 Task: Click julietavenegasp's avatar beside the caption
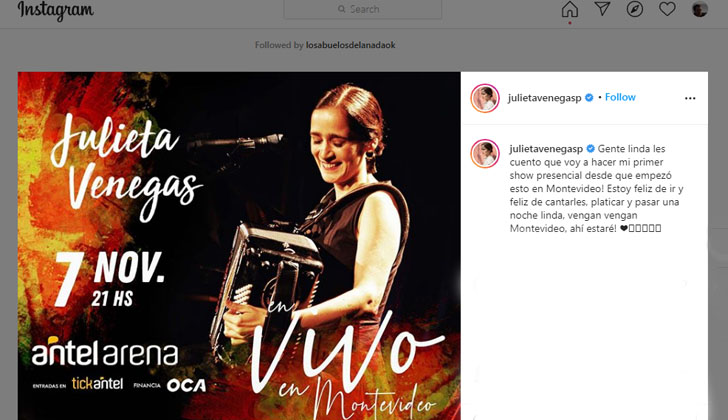pos(485,154)
